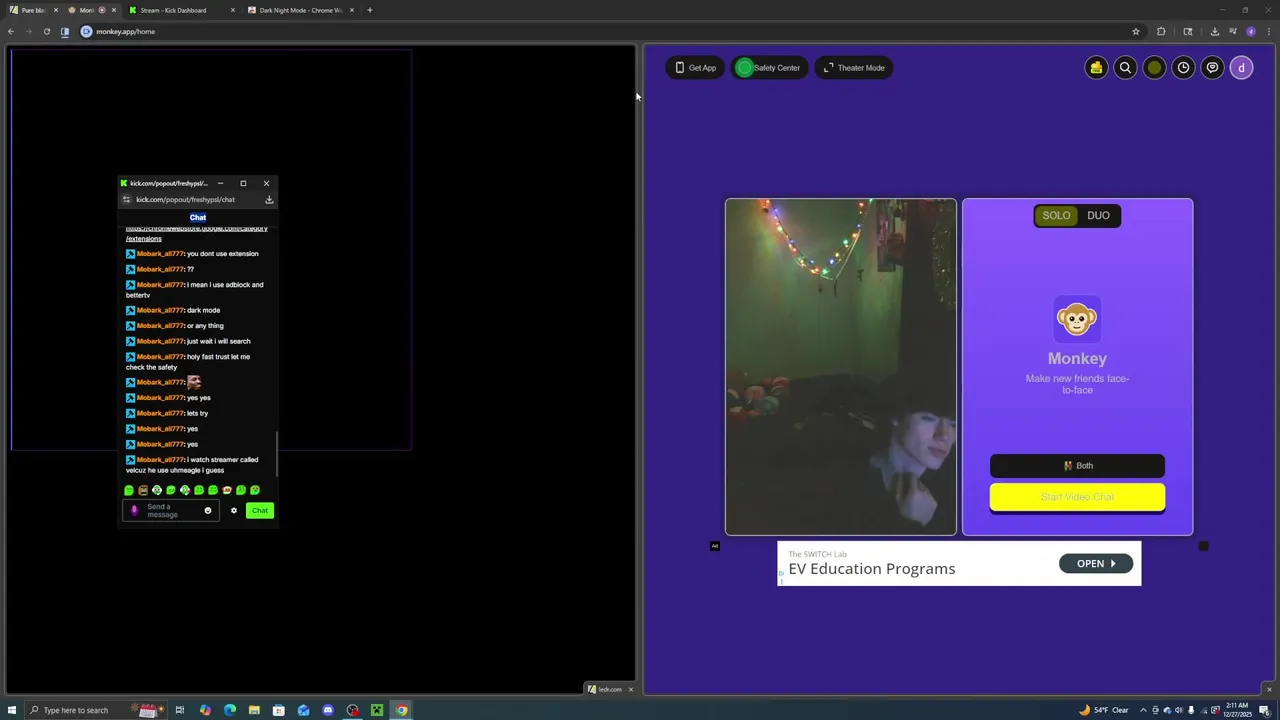Switch to Stream - Kick Dashboard tab
1280x720 pixels.
click(x=180, y=10)
